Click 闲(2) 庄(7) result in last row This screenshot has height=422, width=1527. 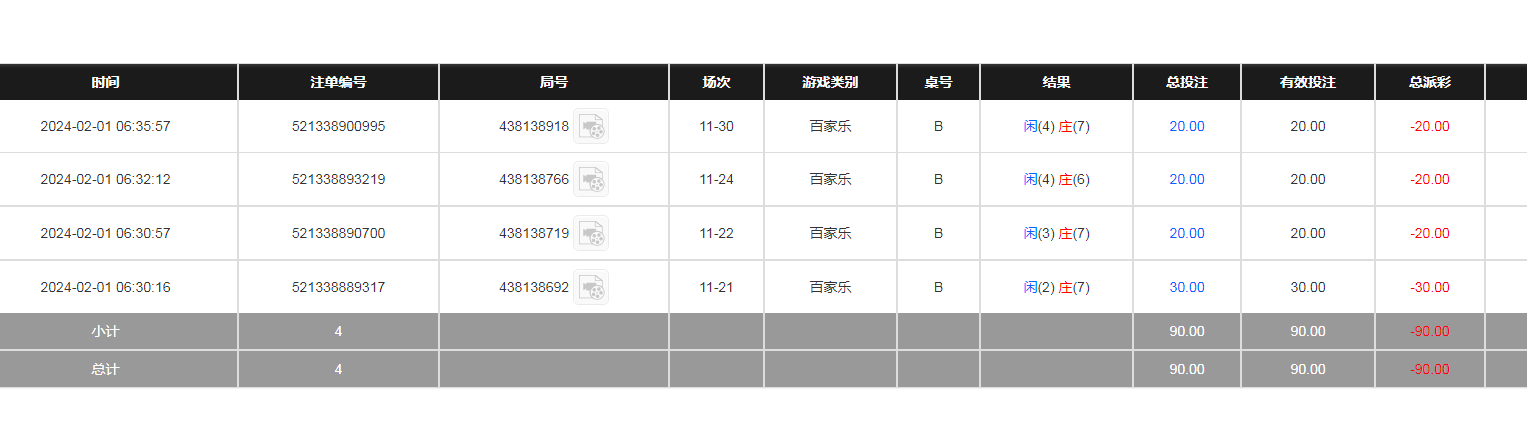(x=1057, y=287)
